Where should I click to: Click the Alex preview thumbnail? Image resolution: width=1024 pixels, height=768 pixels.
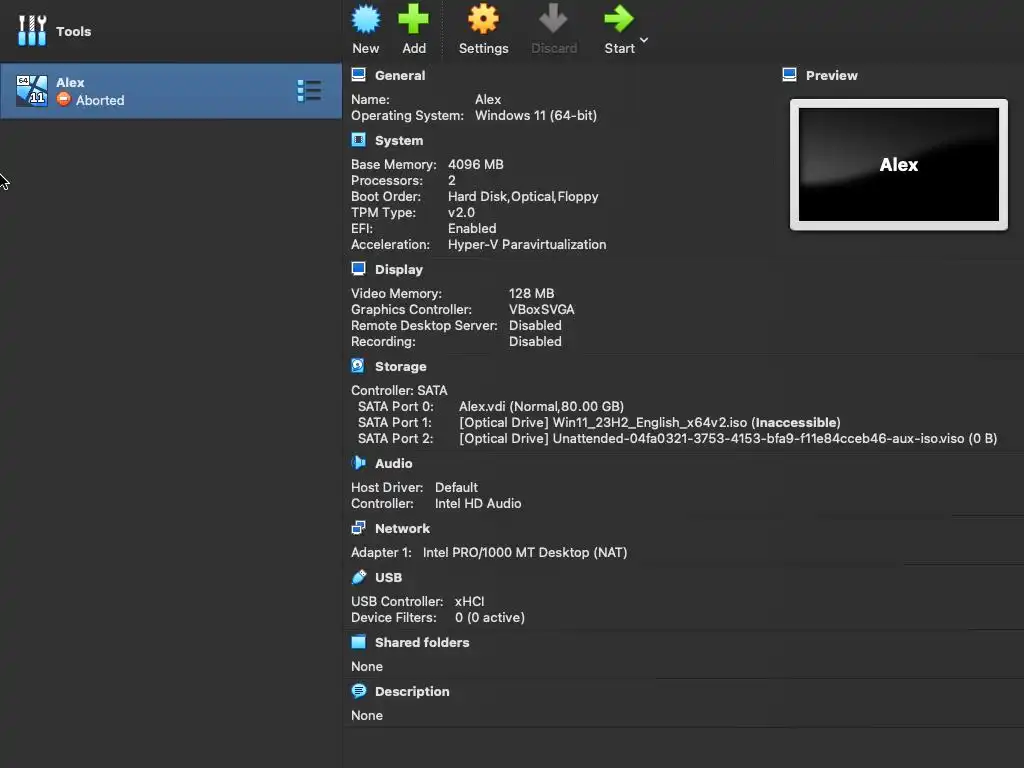(x=899, y=165)
